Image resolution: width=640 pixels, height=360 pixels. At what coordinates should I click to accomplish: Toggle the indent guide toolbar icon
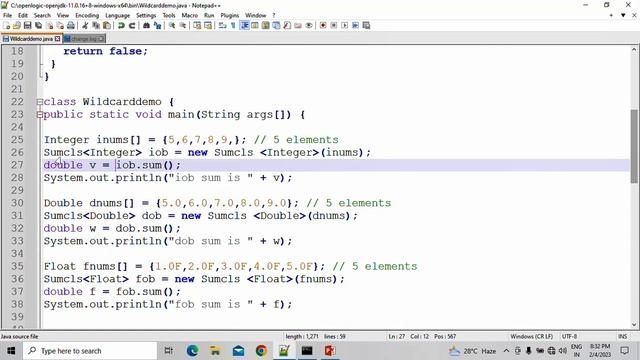244,25
